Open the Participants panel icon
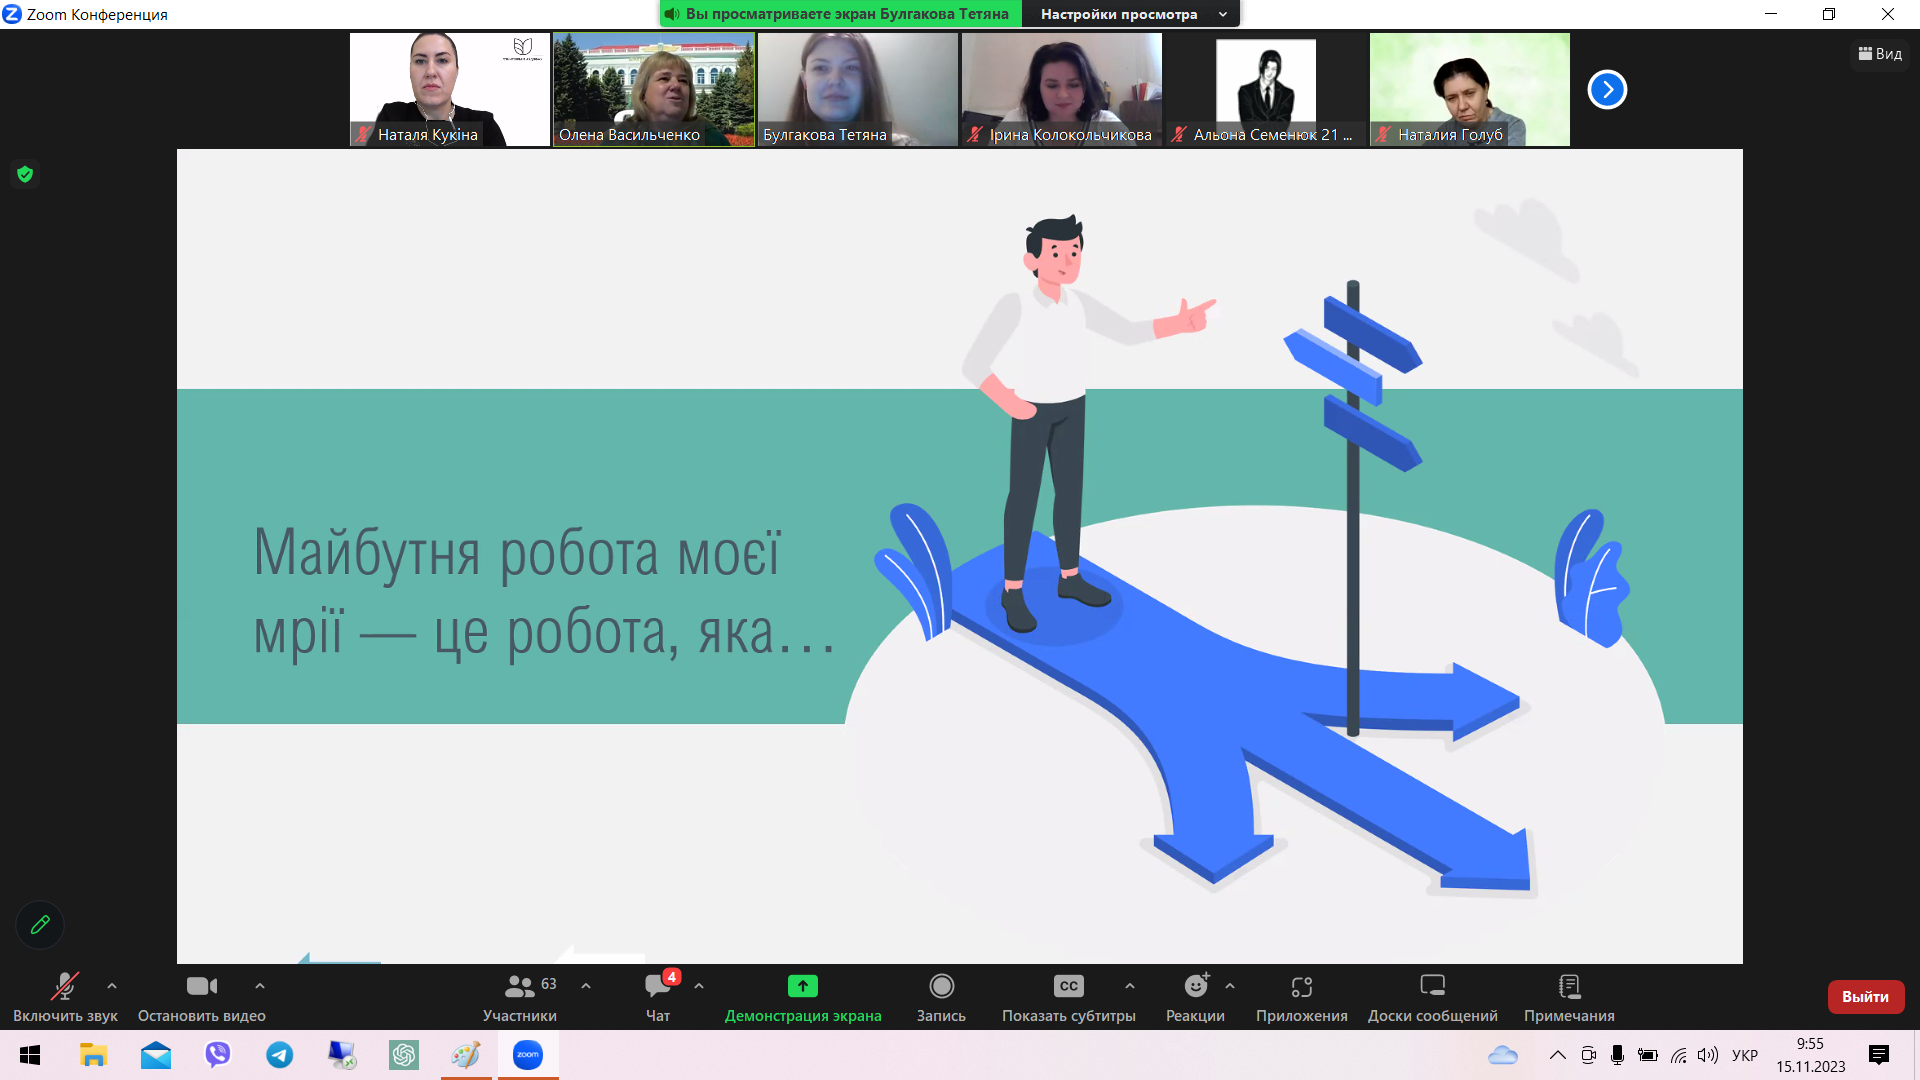 520,987
